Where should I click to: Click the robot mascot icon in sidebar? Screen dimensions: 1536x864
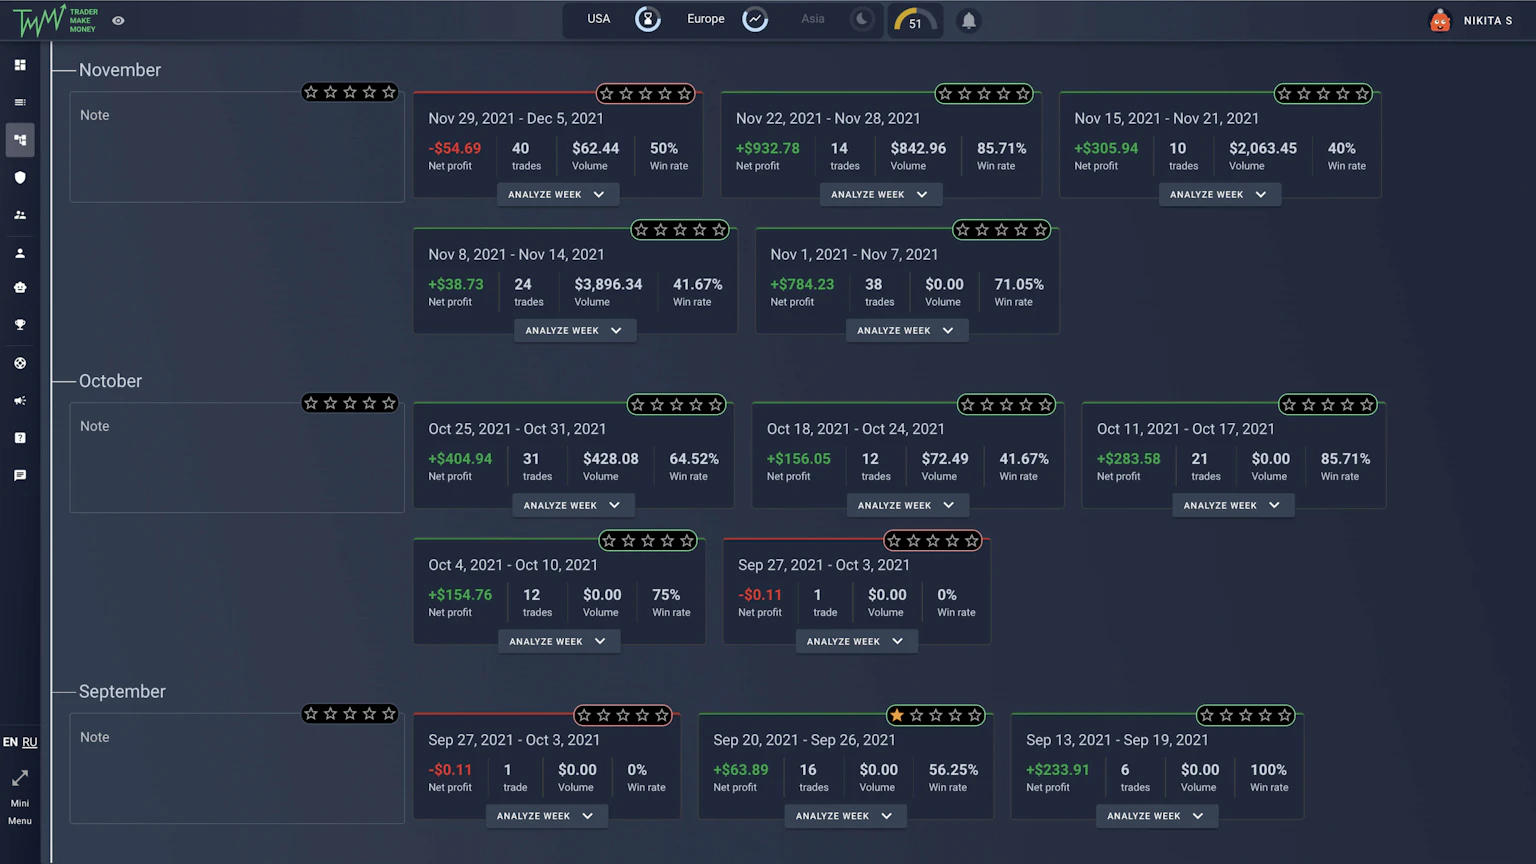click(20, 287)
